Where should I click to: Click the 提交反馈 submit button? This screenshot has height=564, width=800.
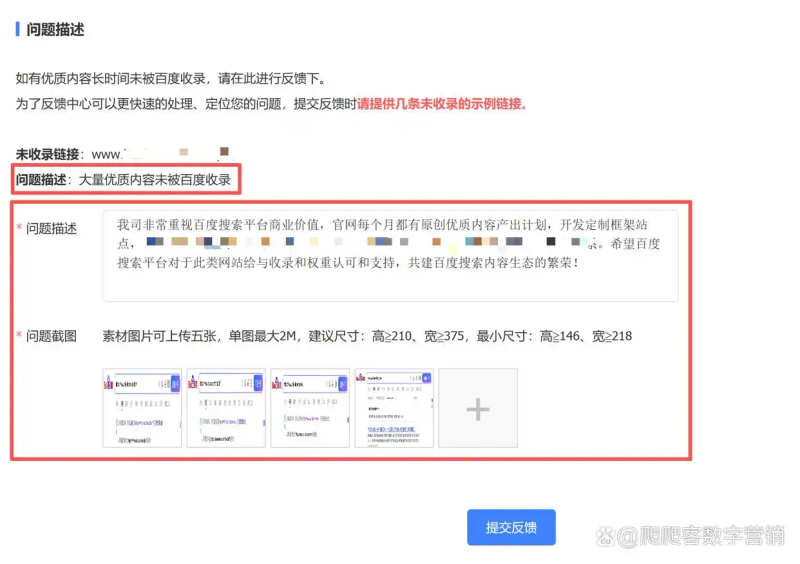click(511, 527)
